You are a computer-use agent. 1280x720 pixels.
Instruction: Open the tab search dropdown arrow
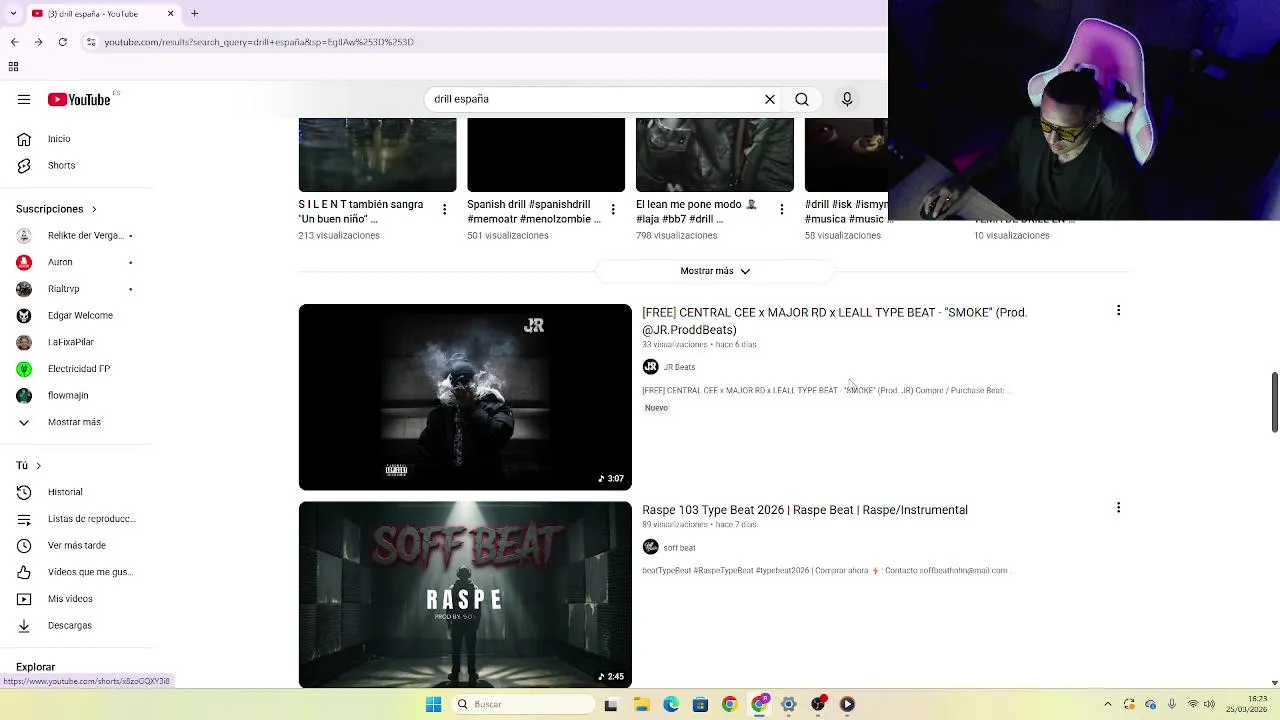(x=13, y=14)
